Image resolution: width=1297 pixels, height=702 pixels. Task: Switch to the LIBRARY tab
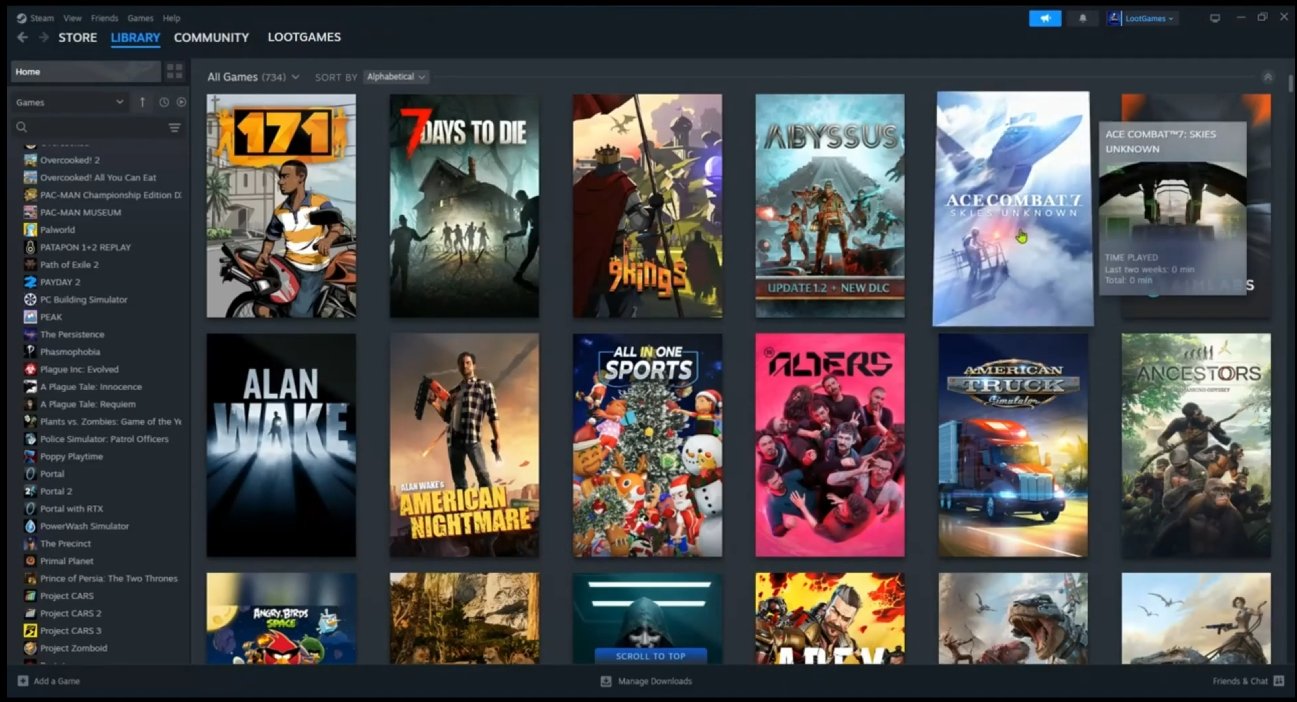click(x=135, y=38)
